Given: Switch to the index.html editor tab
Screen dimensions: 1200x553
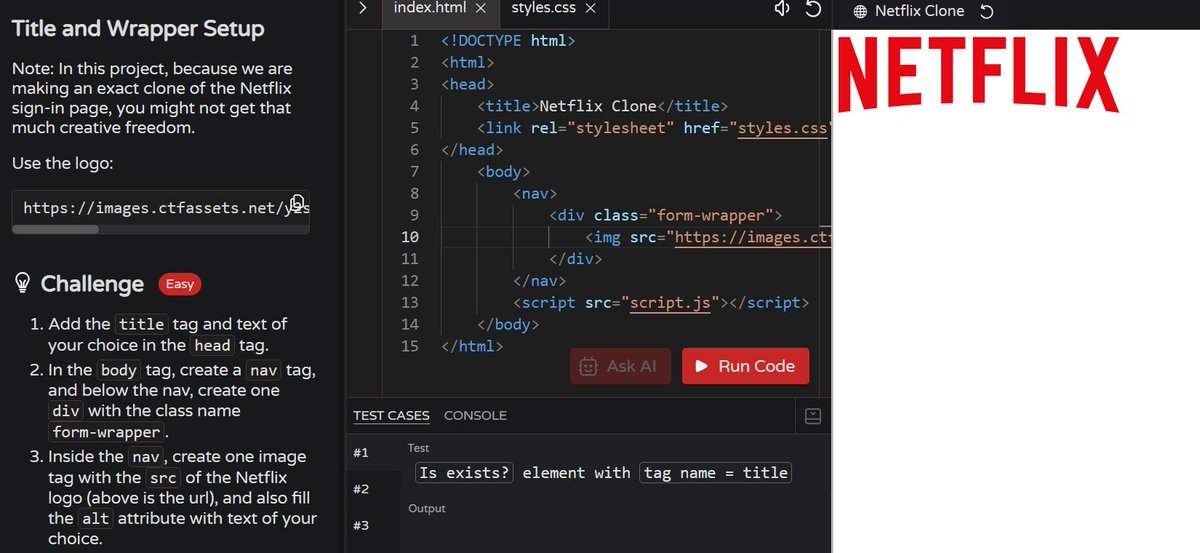Looking at the screenshot, I should pyautogui.click(x=429, y=8).
